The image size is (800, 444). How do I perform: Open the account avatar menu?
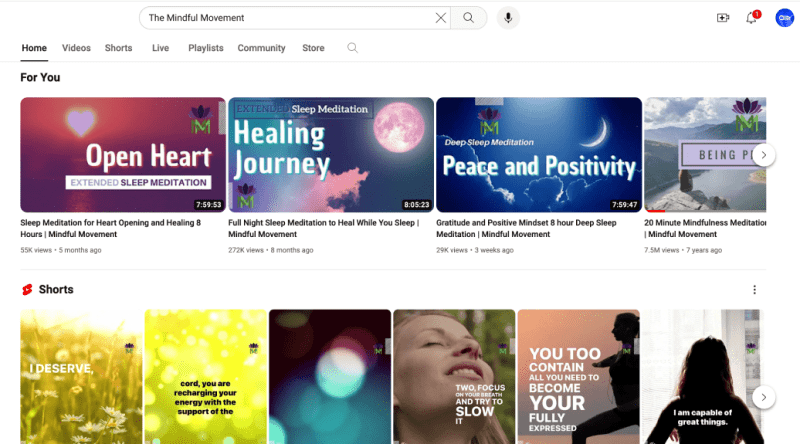784,18
